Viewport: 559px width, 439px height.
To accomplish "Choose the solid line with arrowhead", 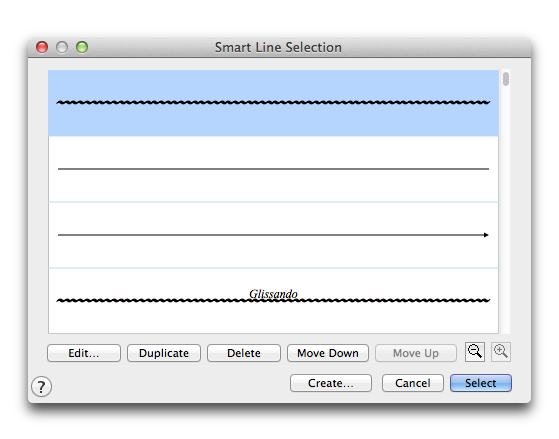I will 273,235.
